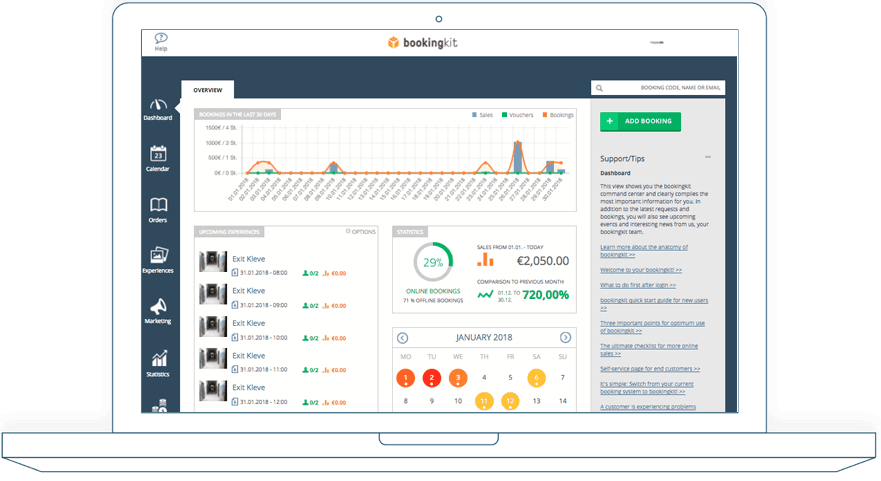Collapse the Support/Tips panel
The width and height of the screenshot is (881, 481).
pos(708,158)
